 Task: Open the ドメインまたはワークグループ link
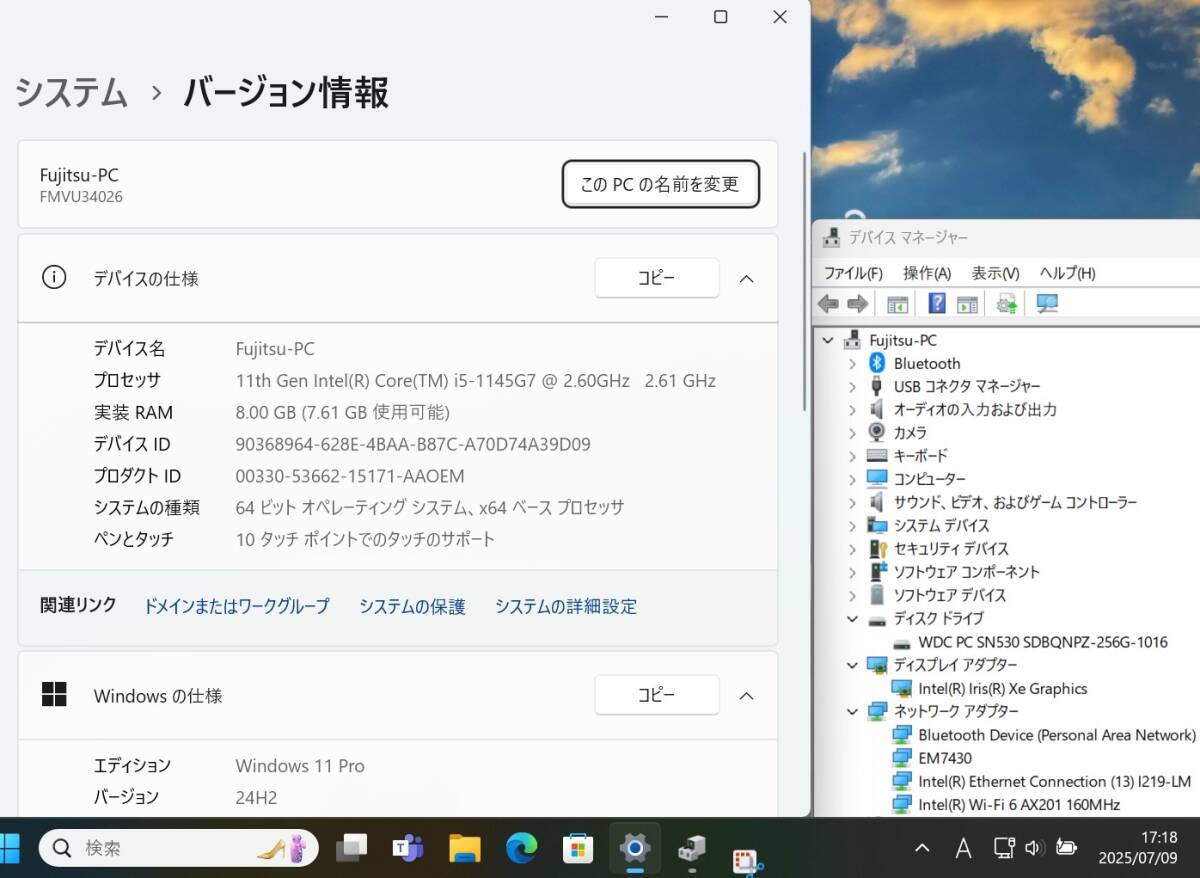tap(236, 606)
